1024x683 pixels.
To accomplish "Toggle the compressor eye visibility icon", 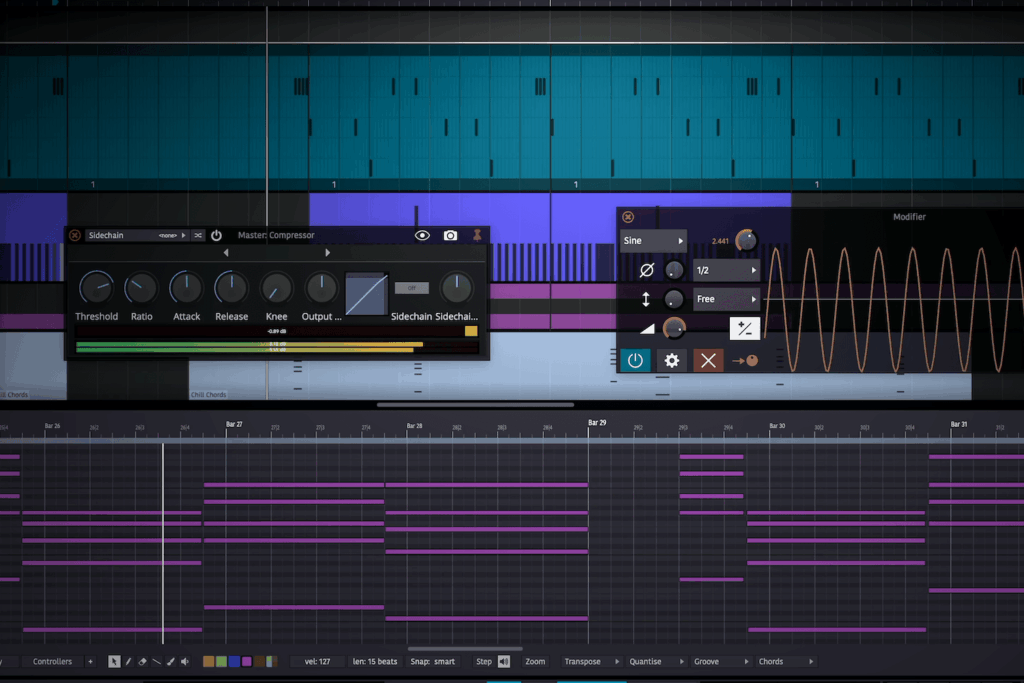I will (x=422, y=235).
